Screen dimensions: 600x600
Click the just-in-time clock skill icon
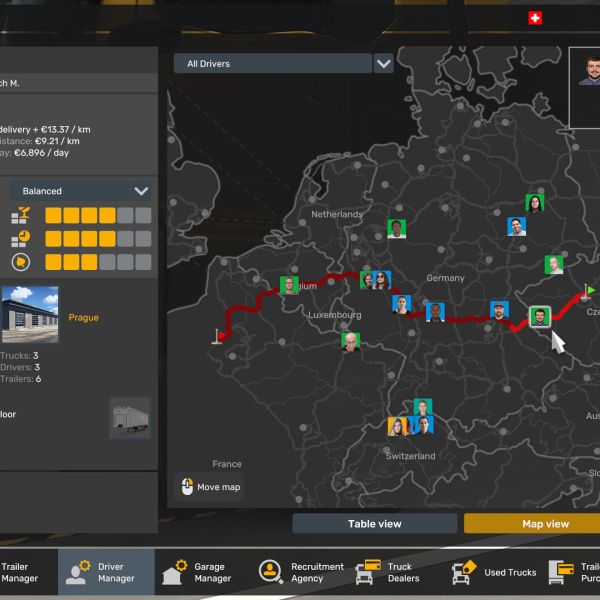tap(21, 239)
